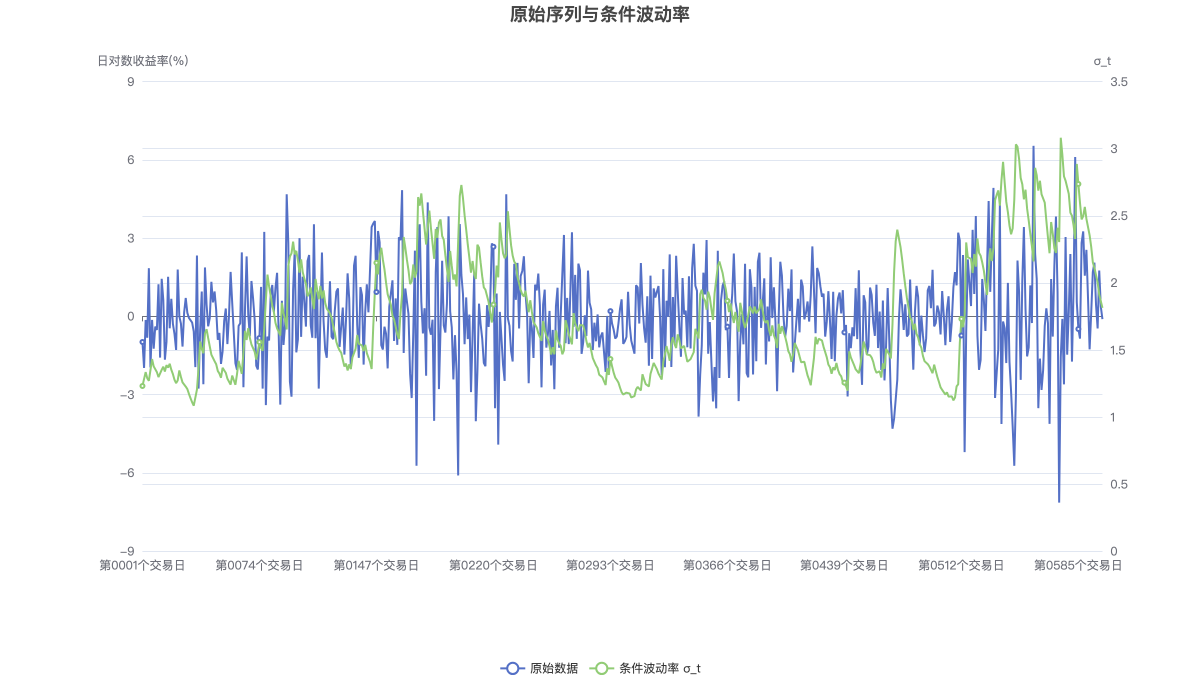Click the left axis tick value −3
Image resolution: width=1200 pixels, height=680 pixels.
click(x=127, y=395)
